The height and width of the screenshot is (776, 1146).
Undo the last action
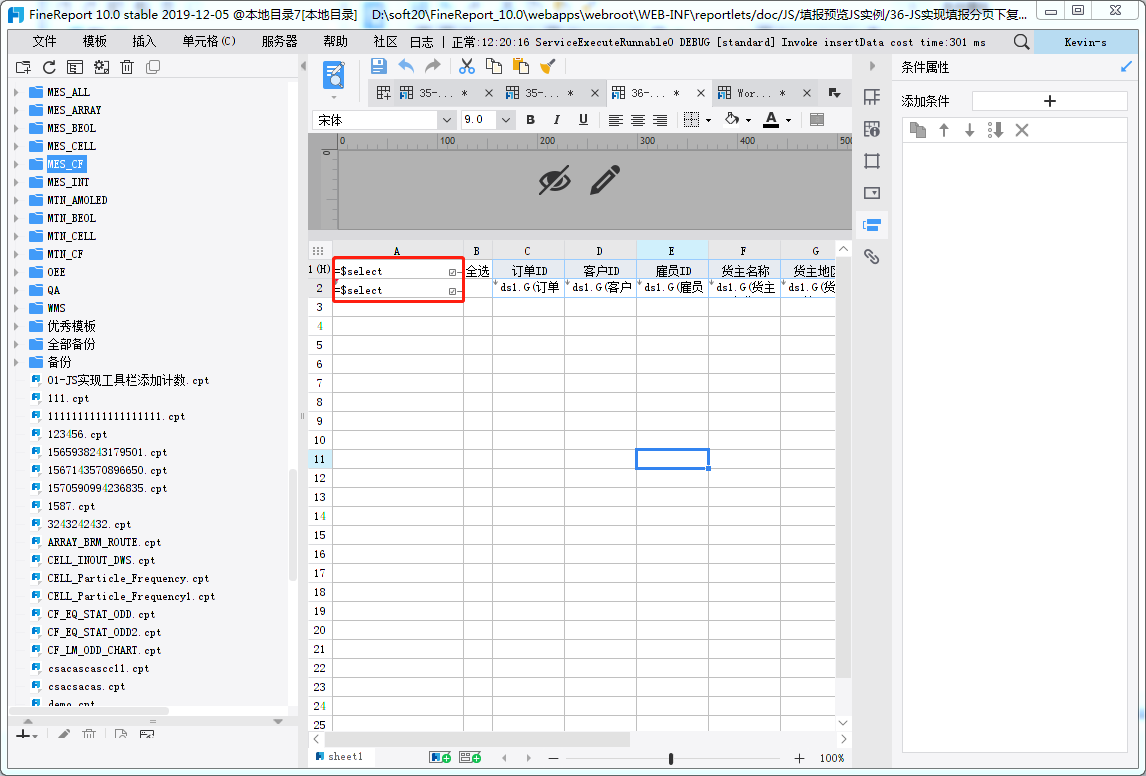pos(406,66)
